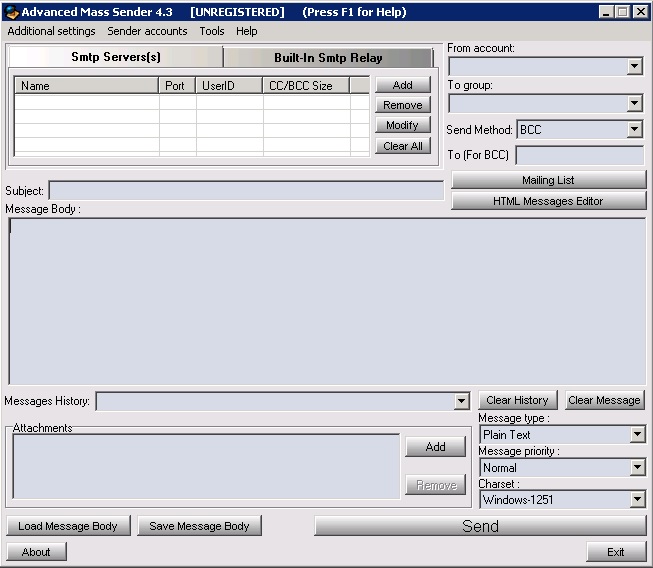Maximize the Advanced Mass Sender window
Screen dimensions: 653x568
[x=623, y=12]
